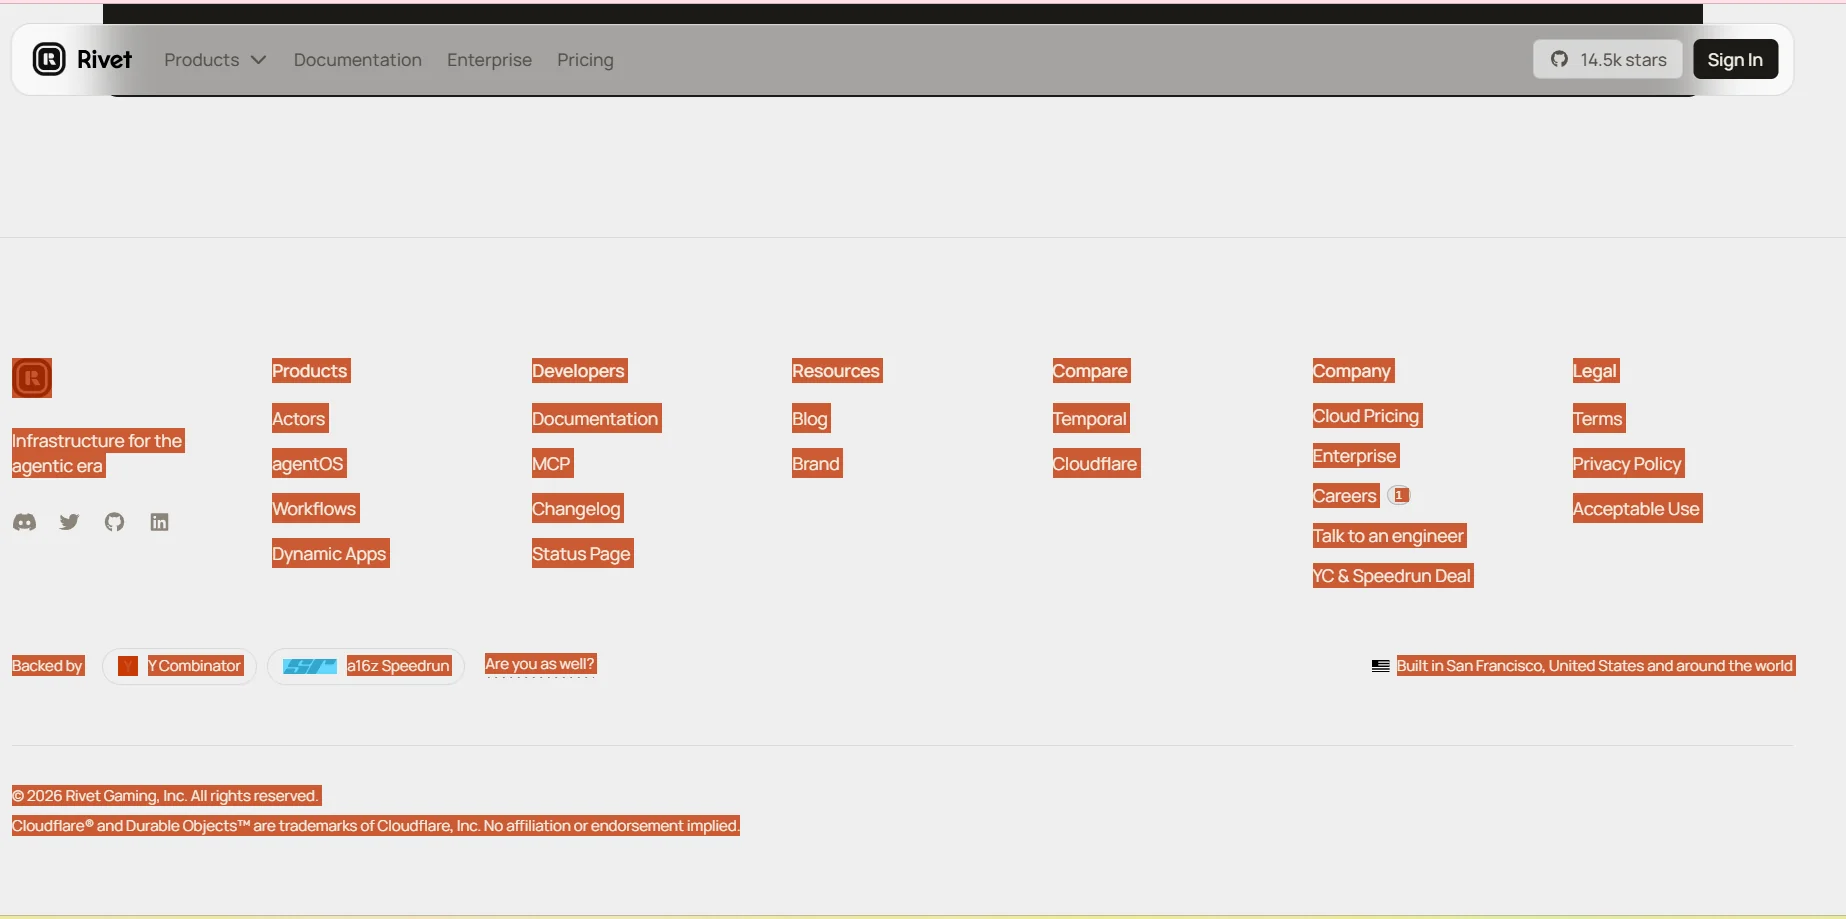Screen dimensions: 1846x919
Task: Visit the agentOS footer link
Action: (x=308, y=464)
